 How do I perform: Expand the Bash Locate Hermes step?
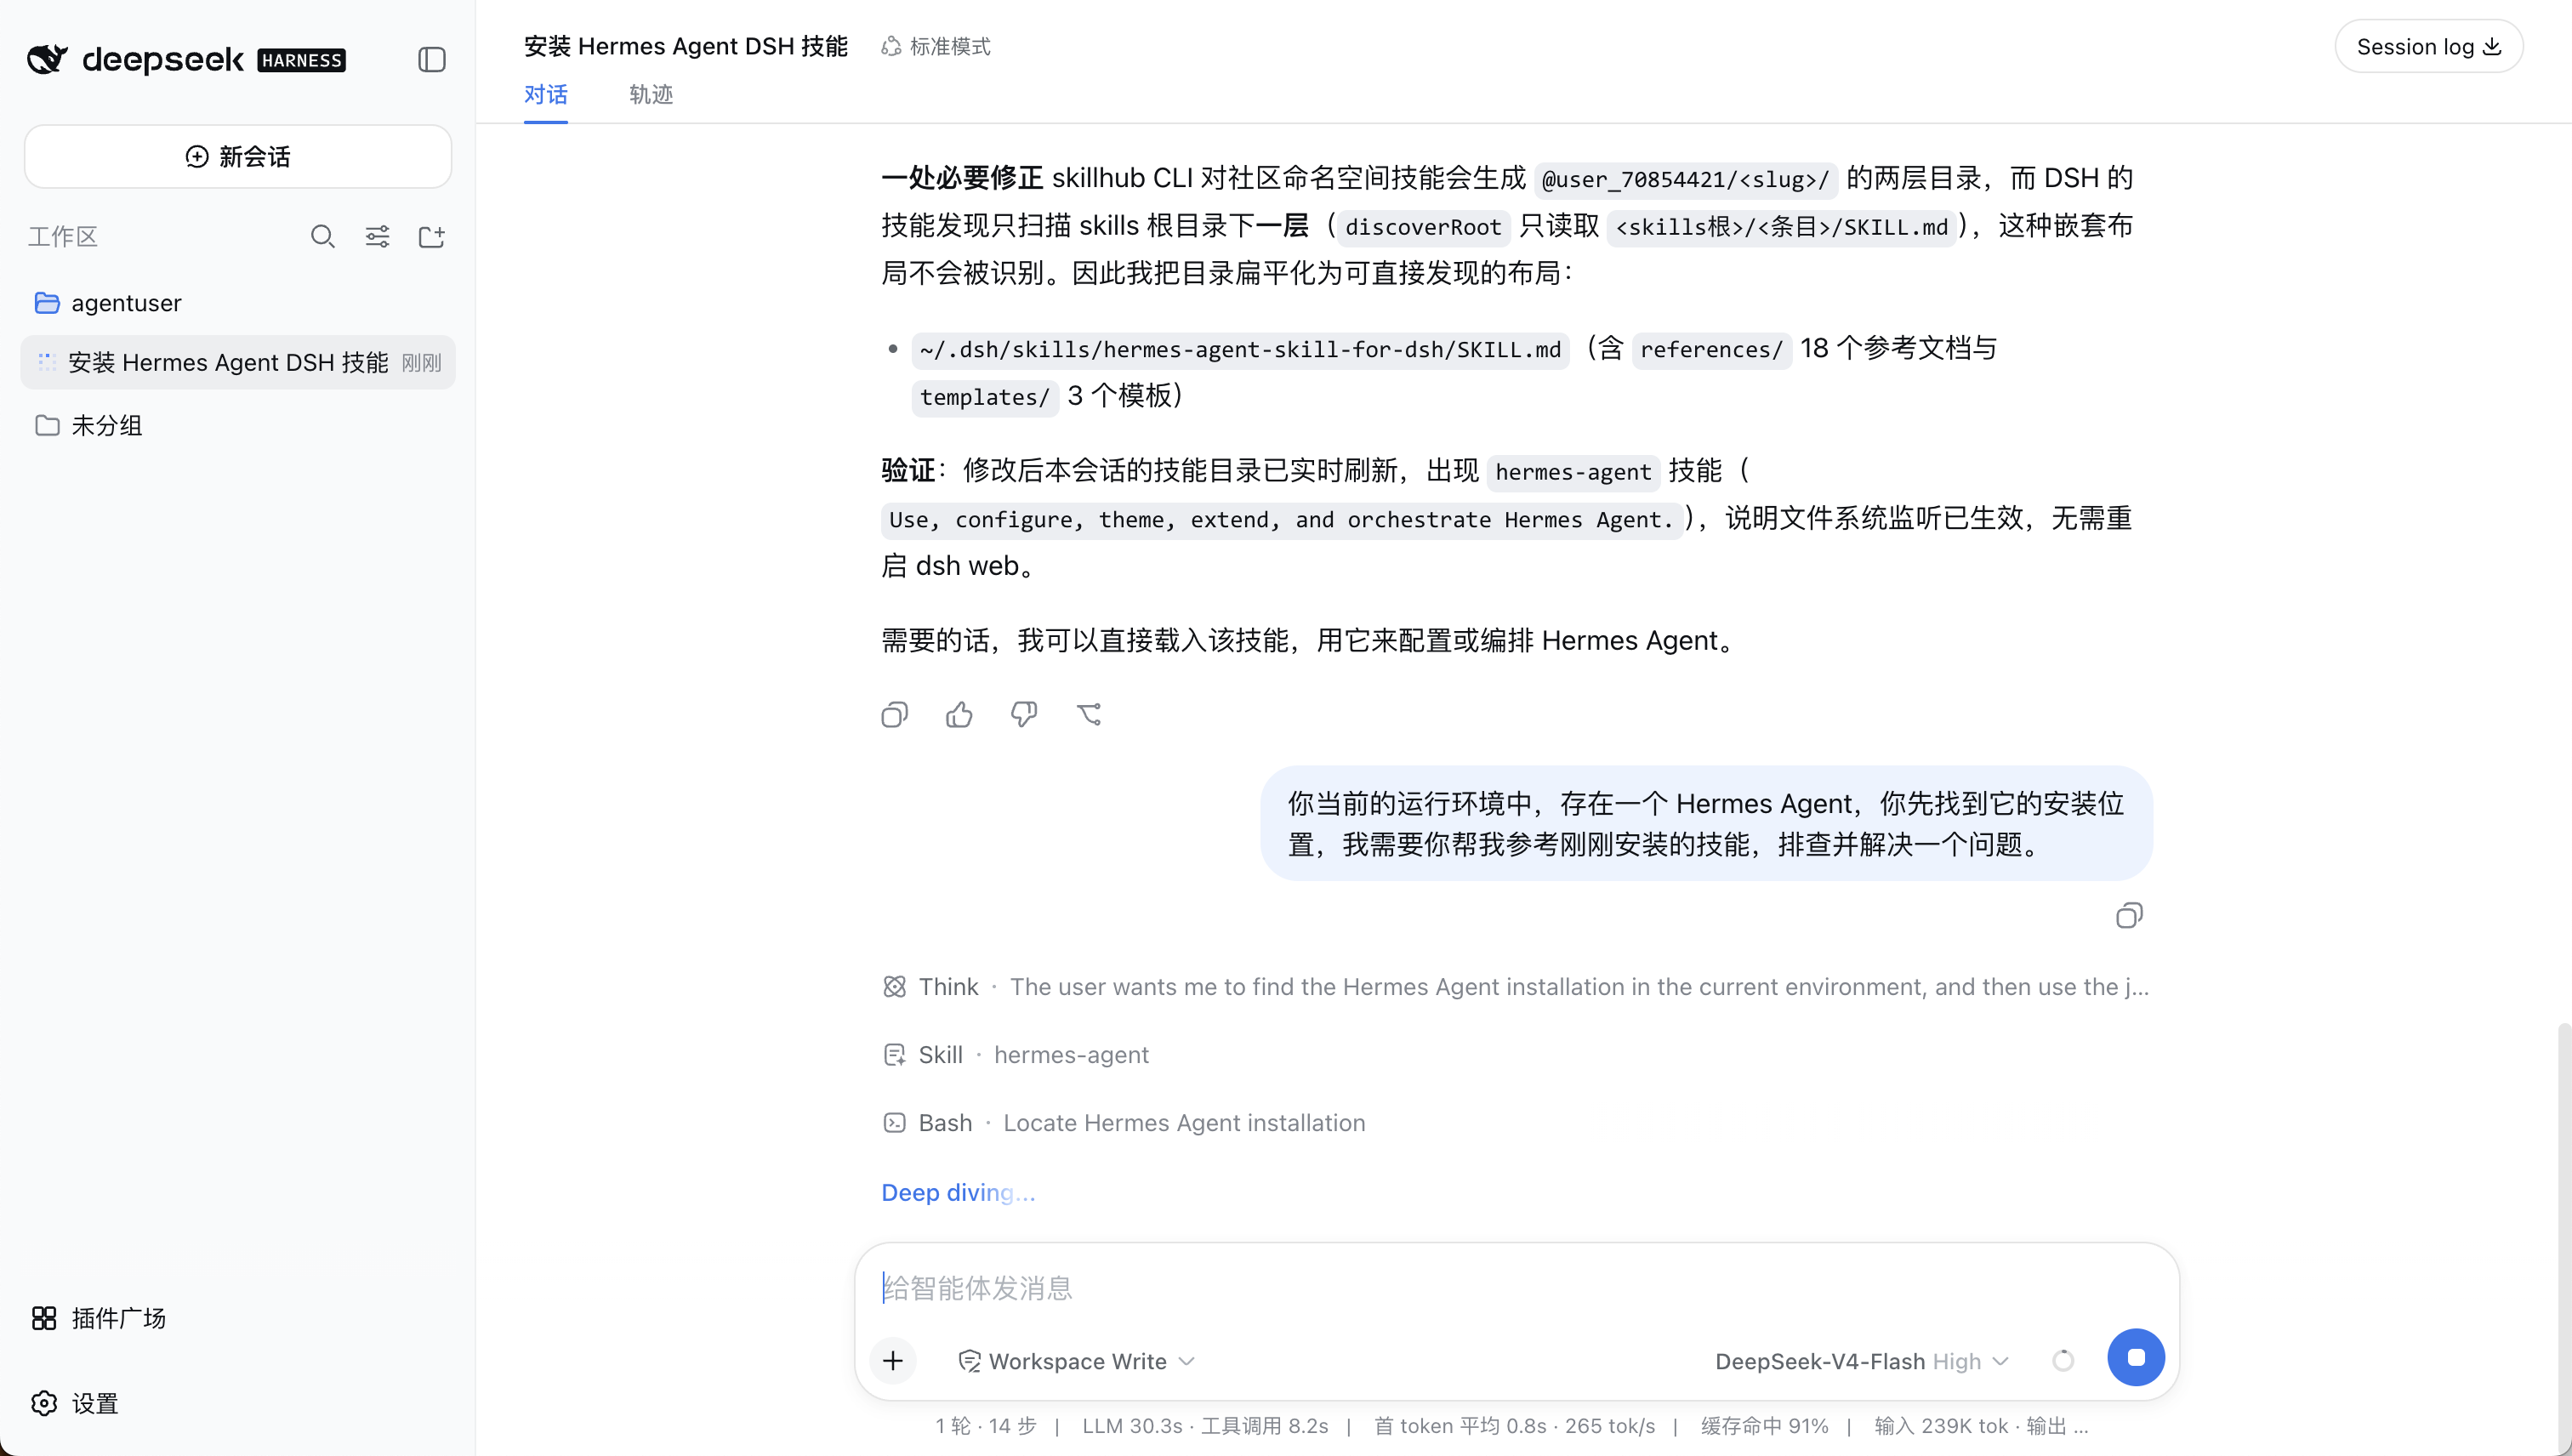click(1123, 1123)
